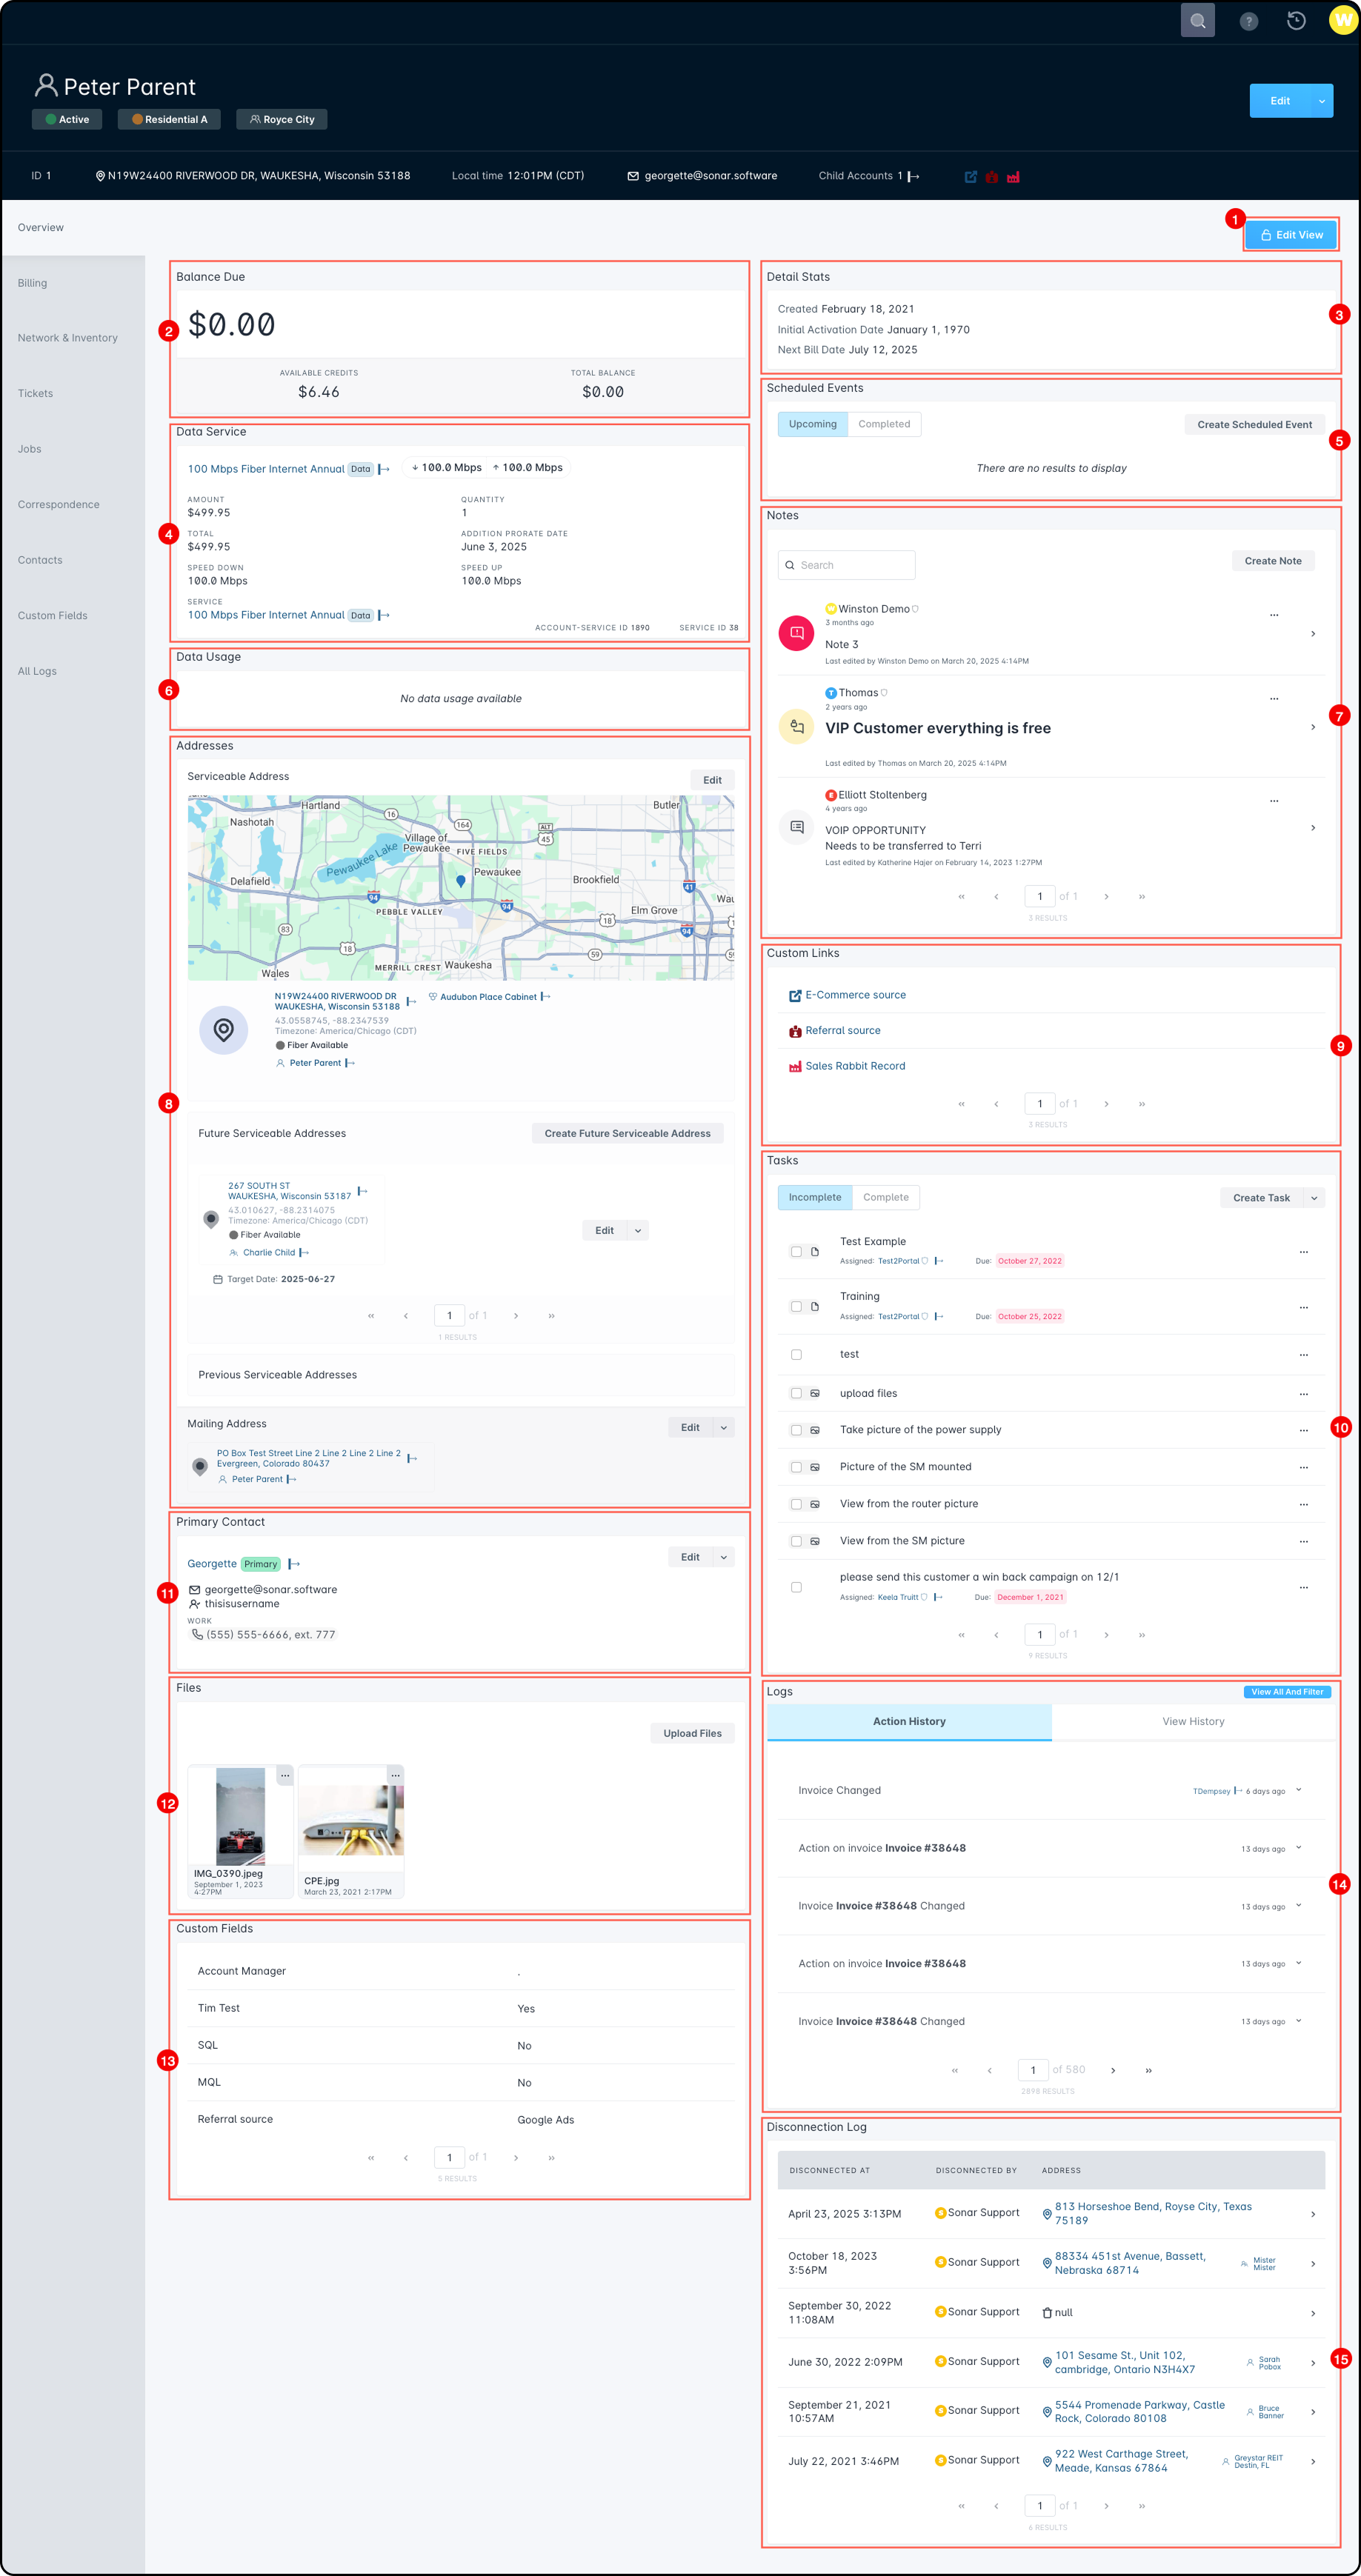Switch to View History logs tab
Screen dimensions: 1361x2576
pos(1193,1721)
